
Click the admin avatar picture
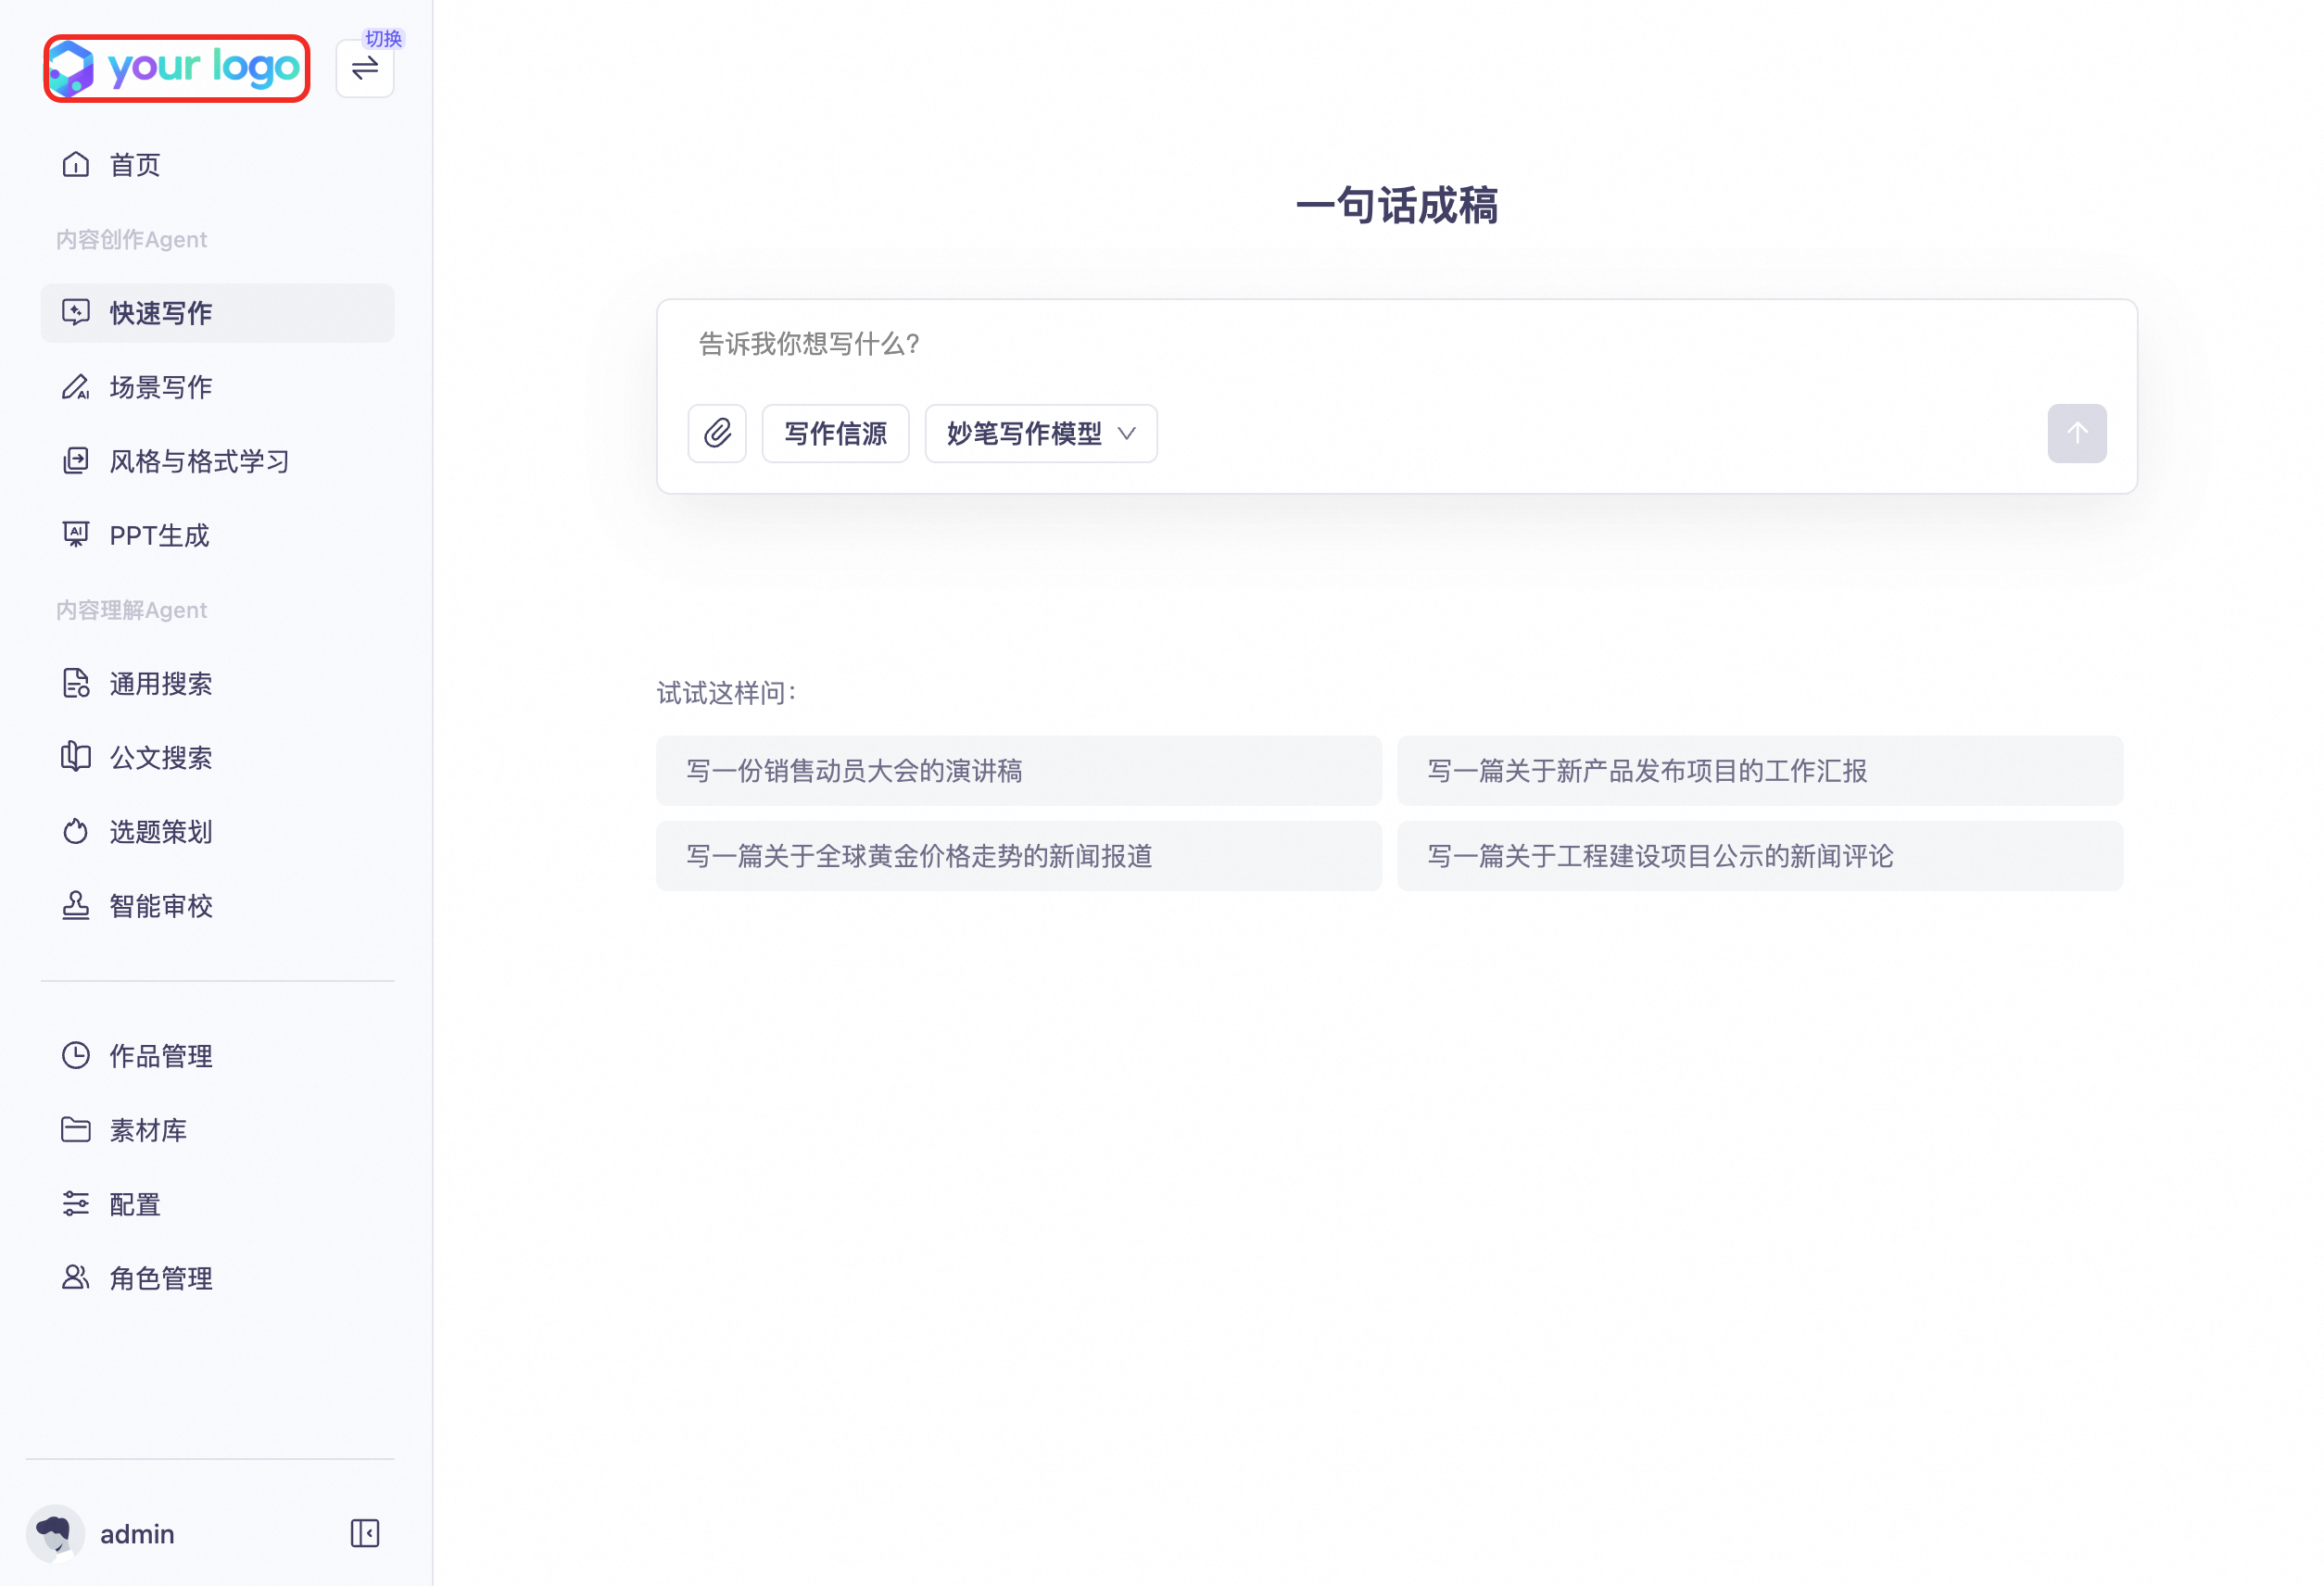[x=54, y=1533]
